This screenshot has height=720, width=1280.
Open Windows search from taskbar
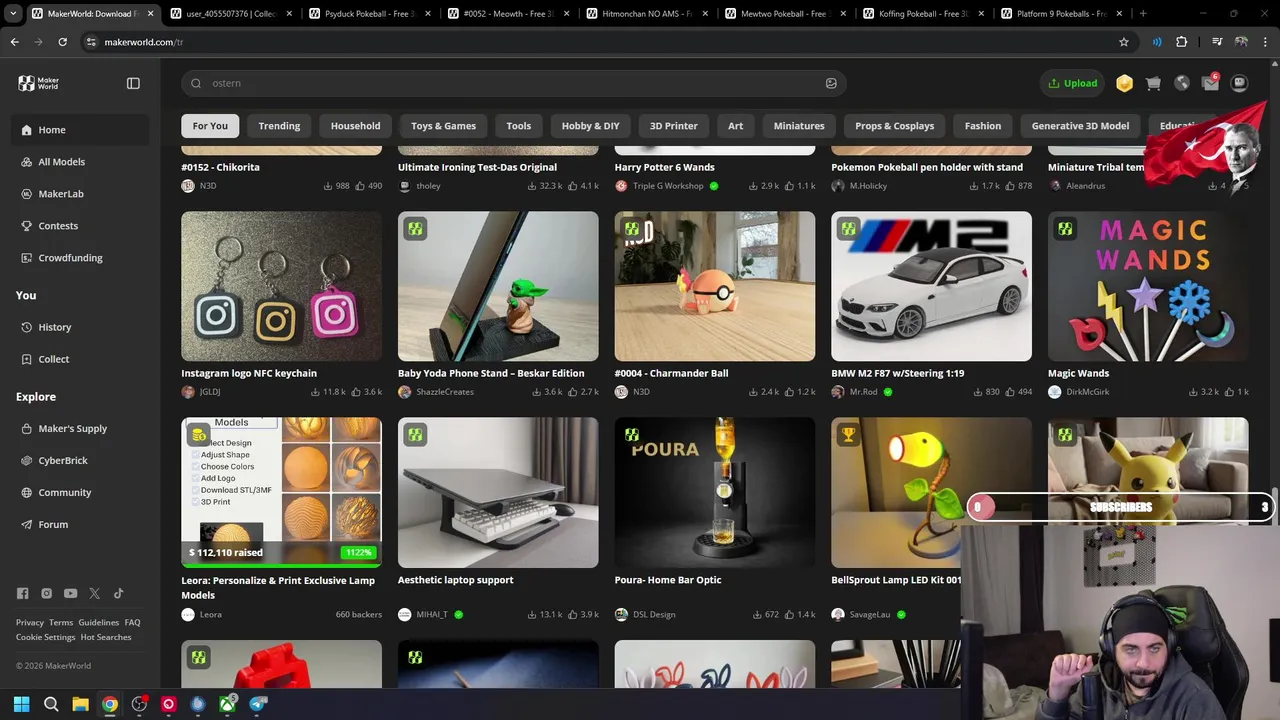tap(51, 704)
